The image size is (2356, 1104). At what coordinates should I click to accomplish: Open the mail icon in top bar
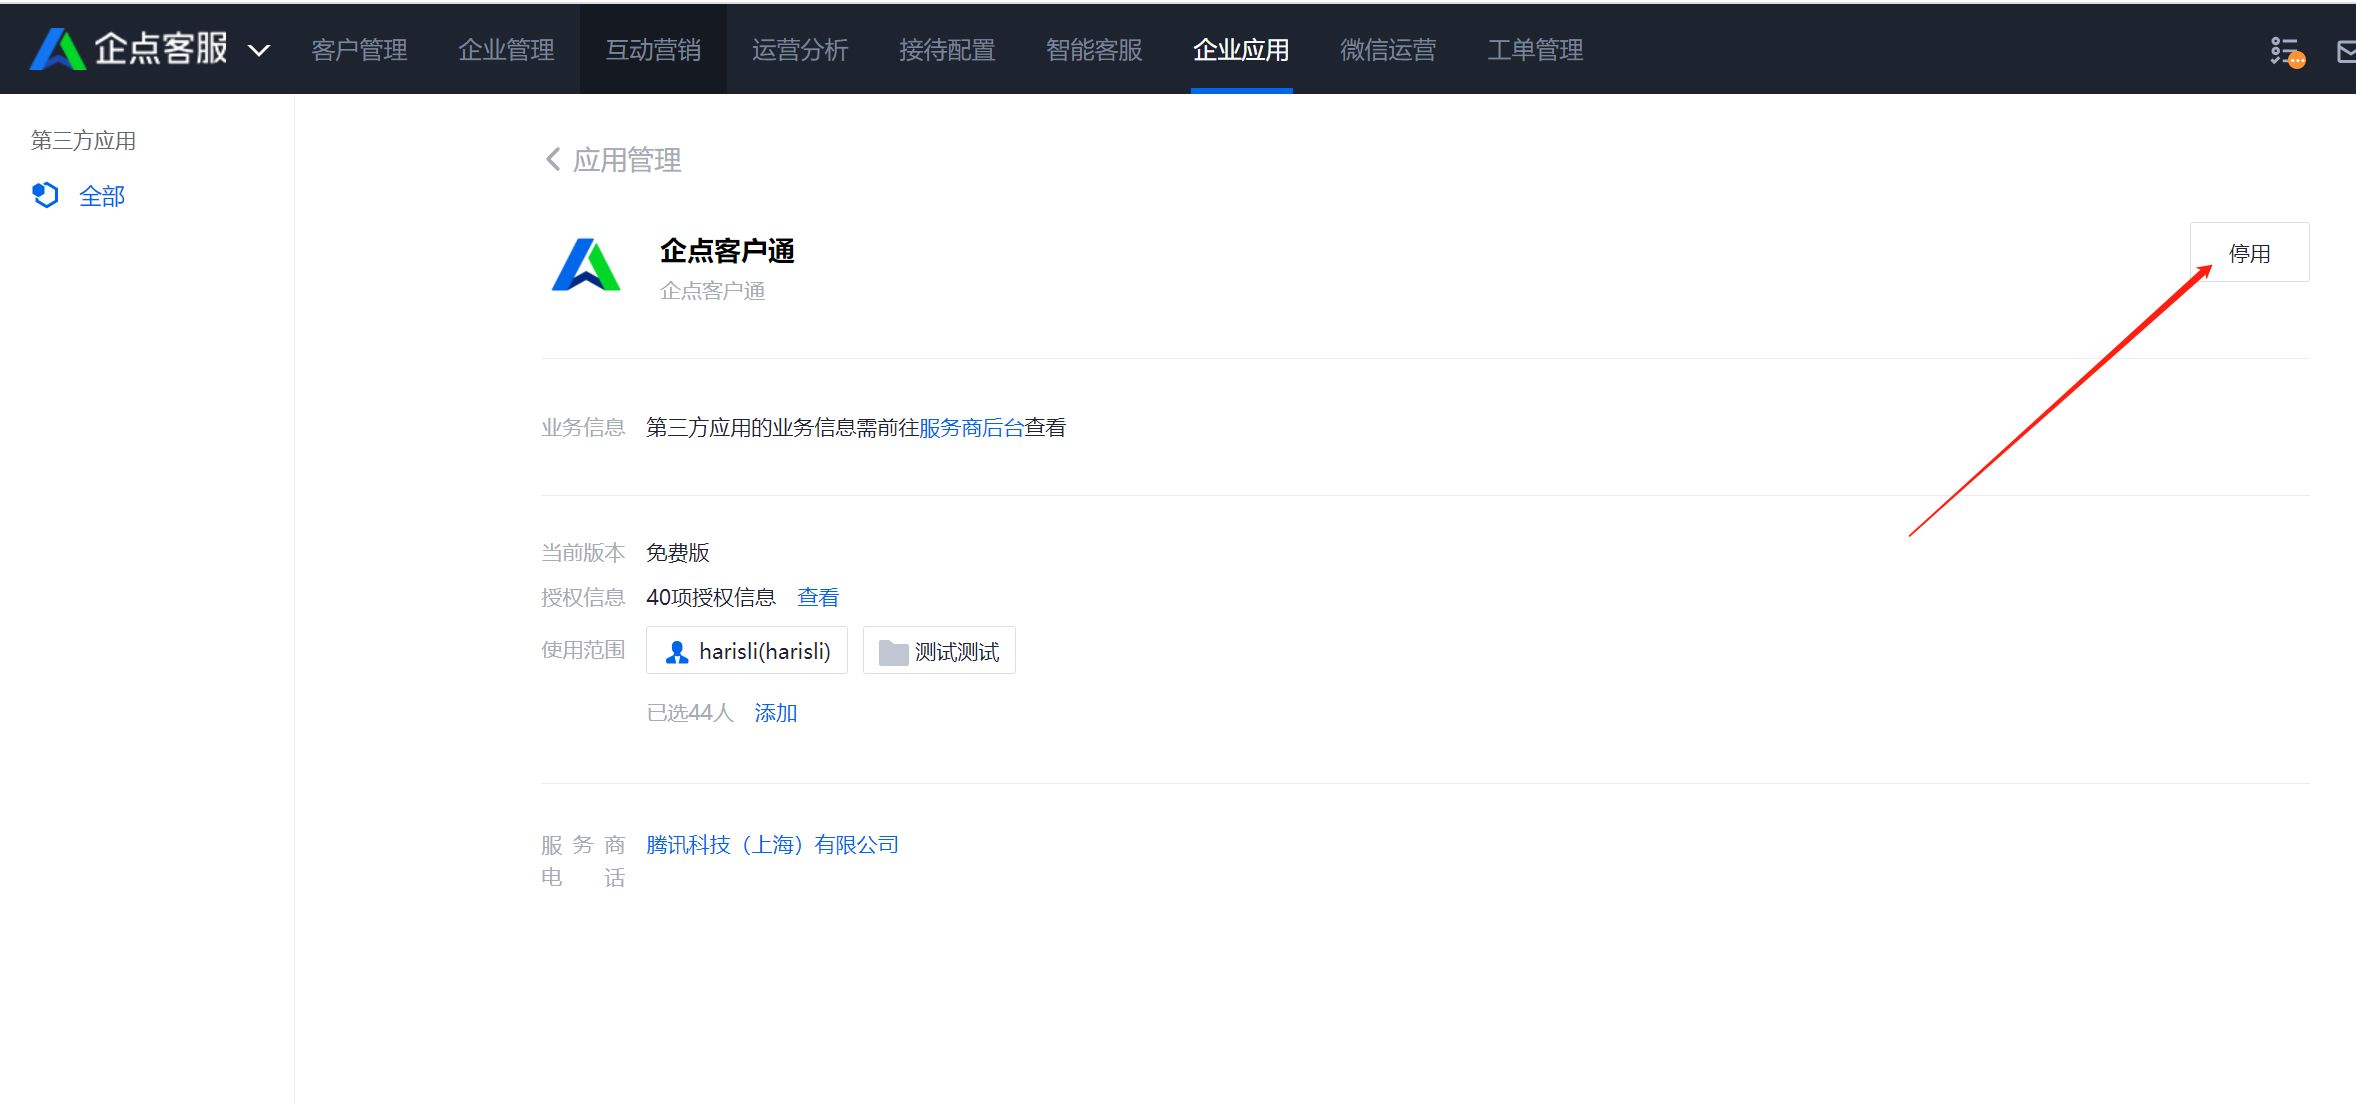[2346, 52]
